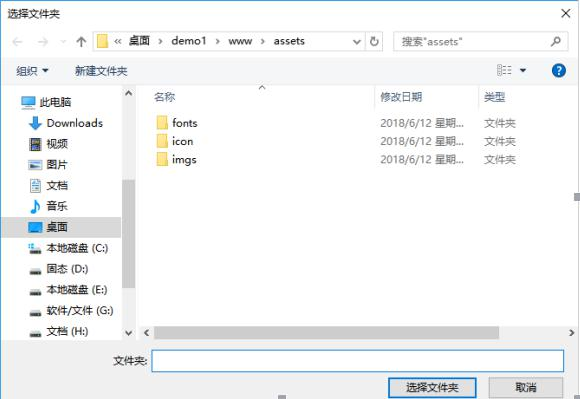Navigate to www in breadcrumb
This screenshot has width=580, height=399.
click(240, 41)
